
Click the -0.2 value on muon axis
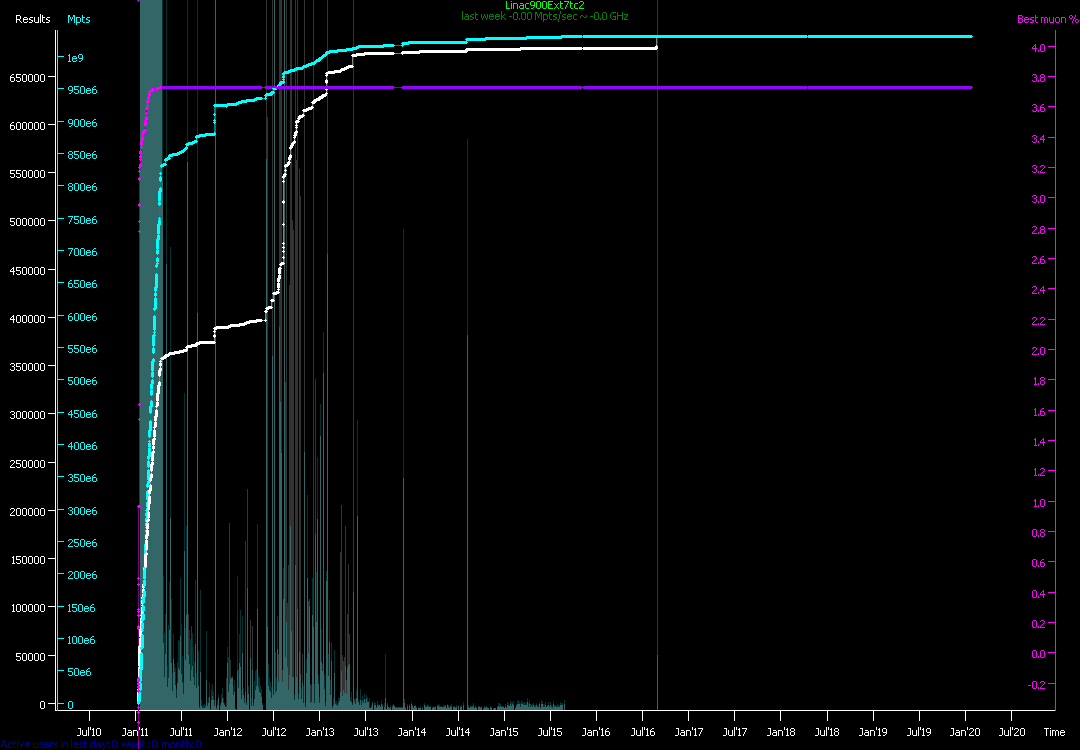pyautogui.click(x=1037, y=685)
